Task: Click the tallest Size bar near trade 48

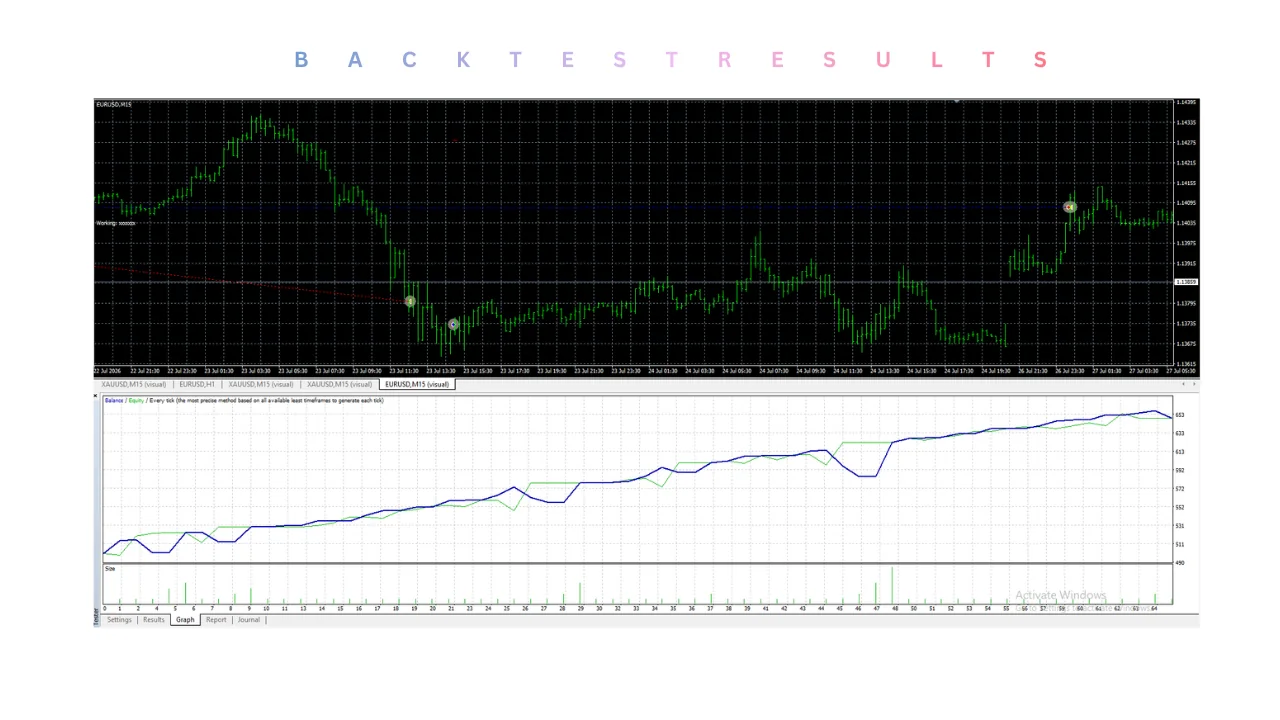Action: coord(892,585)
